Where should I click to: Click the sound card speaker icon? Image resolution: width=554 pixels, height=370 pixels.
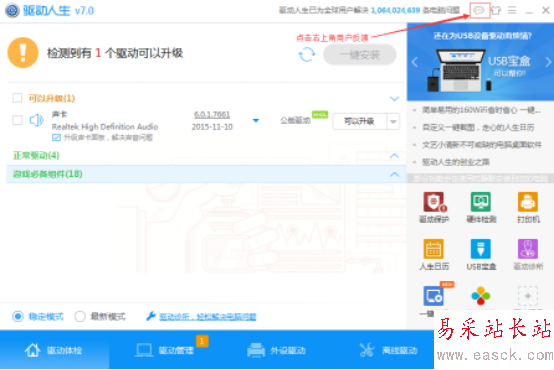[36, 121]
